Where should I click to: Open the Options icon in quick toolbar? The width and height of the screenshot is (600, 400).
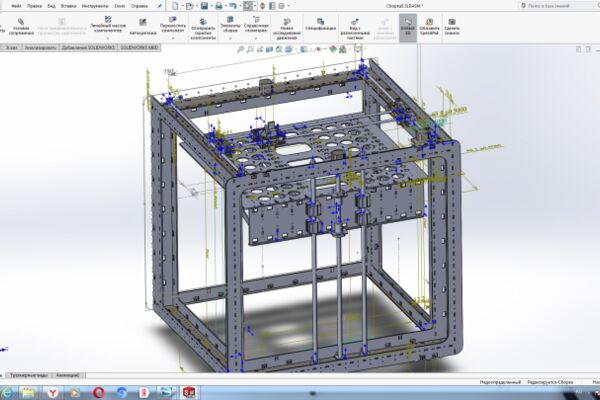pyautogui.click(x=281, y=6)
